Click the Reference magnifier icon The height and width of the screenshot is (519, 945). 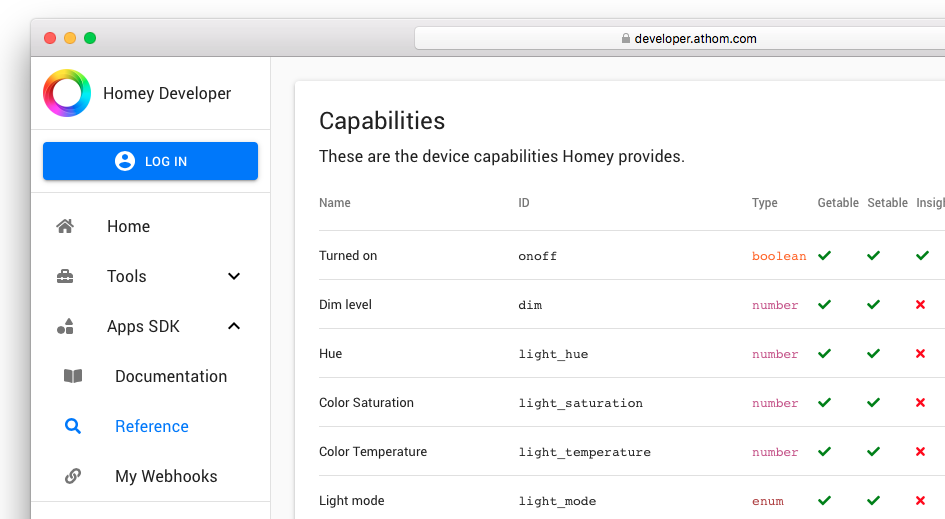coord(73,426)
